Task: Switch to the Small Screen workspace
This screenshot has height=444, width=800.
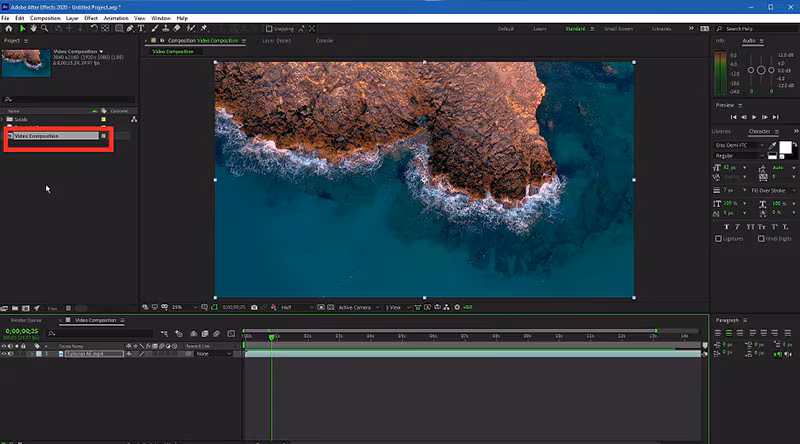Action: pos(617,29)
